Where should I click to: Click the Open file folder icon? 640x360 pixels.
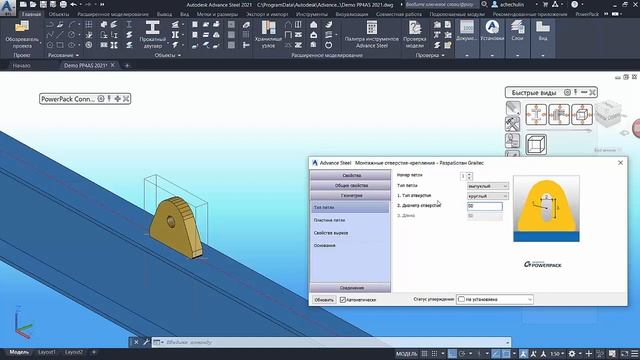click(33, 4)
